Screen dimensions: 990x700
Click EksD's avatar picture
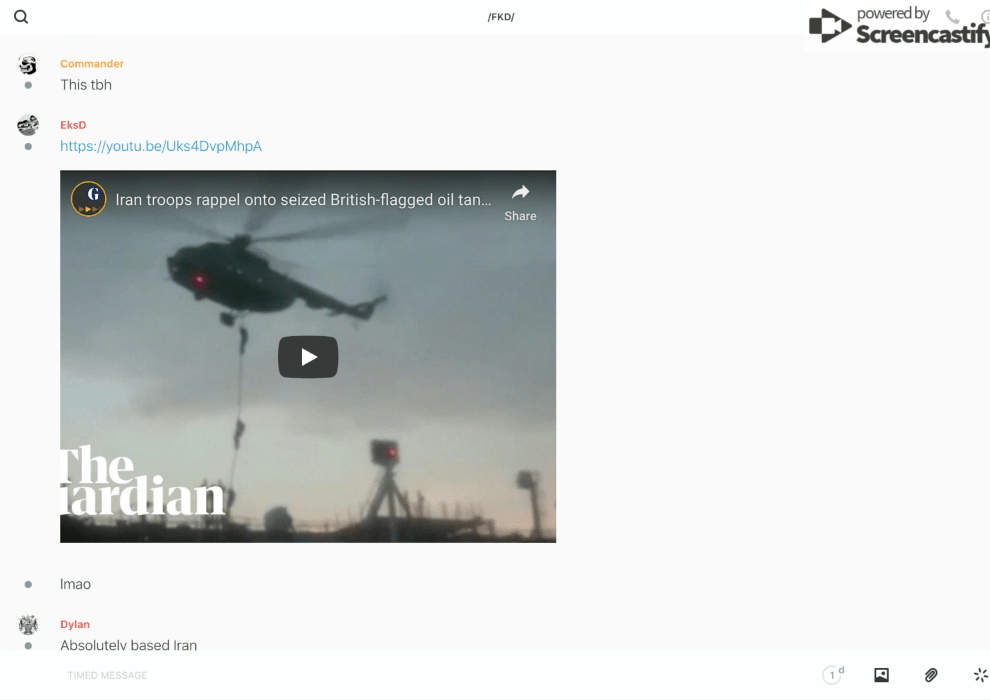pos(28,125)
